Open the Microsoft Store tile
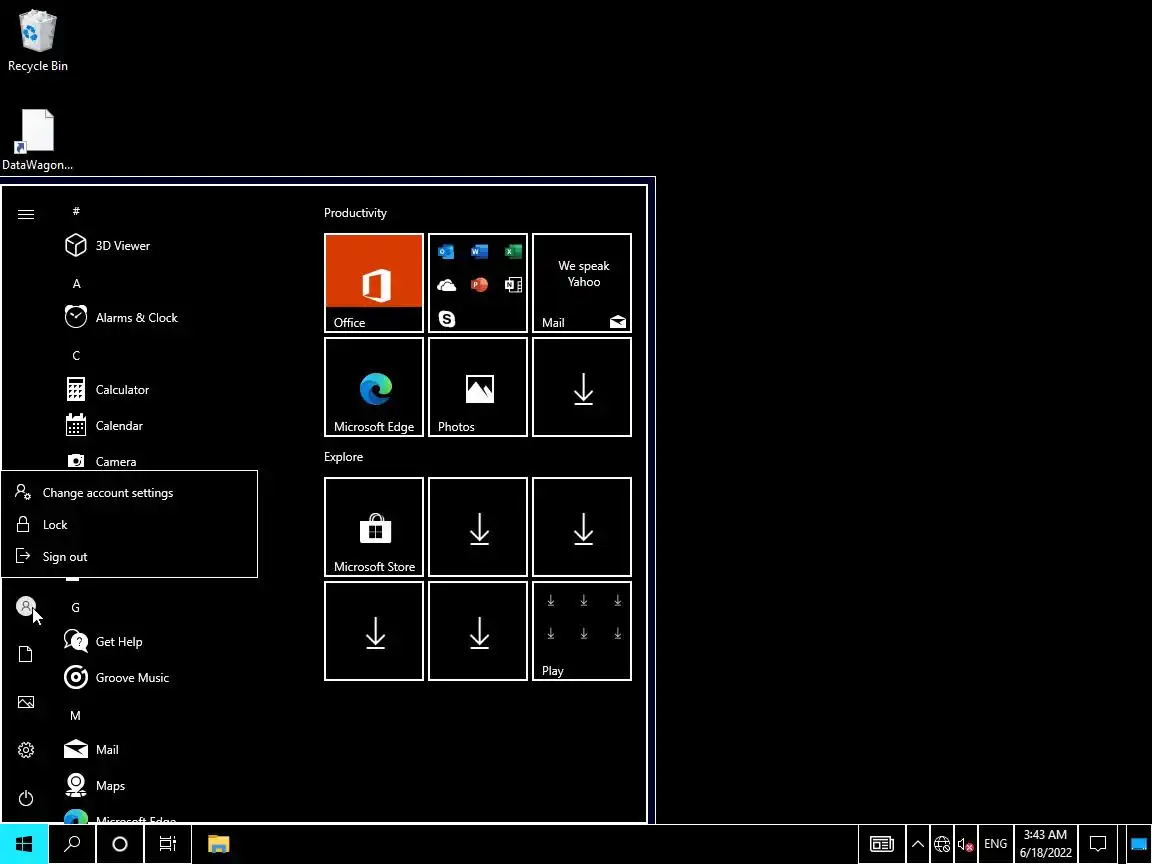Screen dimensions: 1152x864 tap(374, 527)
